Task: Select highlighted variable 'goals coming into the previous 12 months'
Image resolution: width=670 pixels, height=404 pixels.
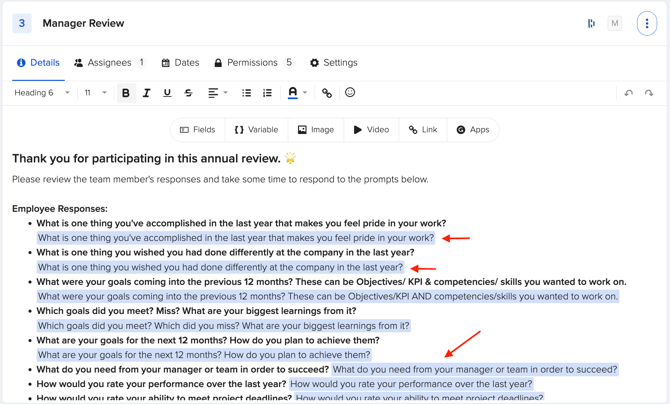Action: [x=328, y=296]
